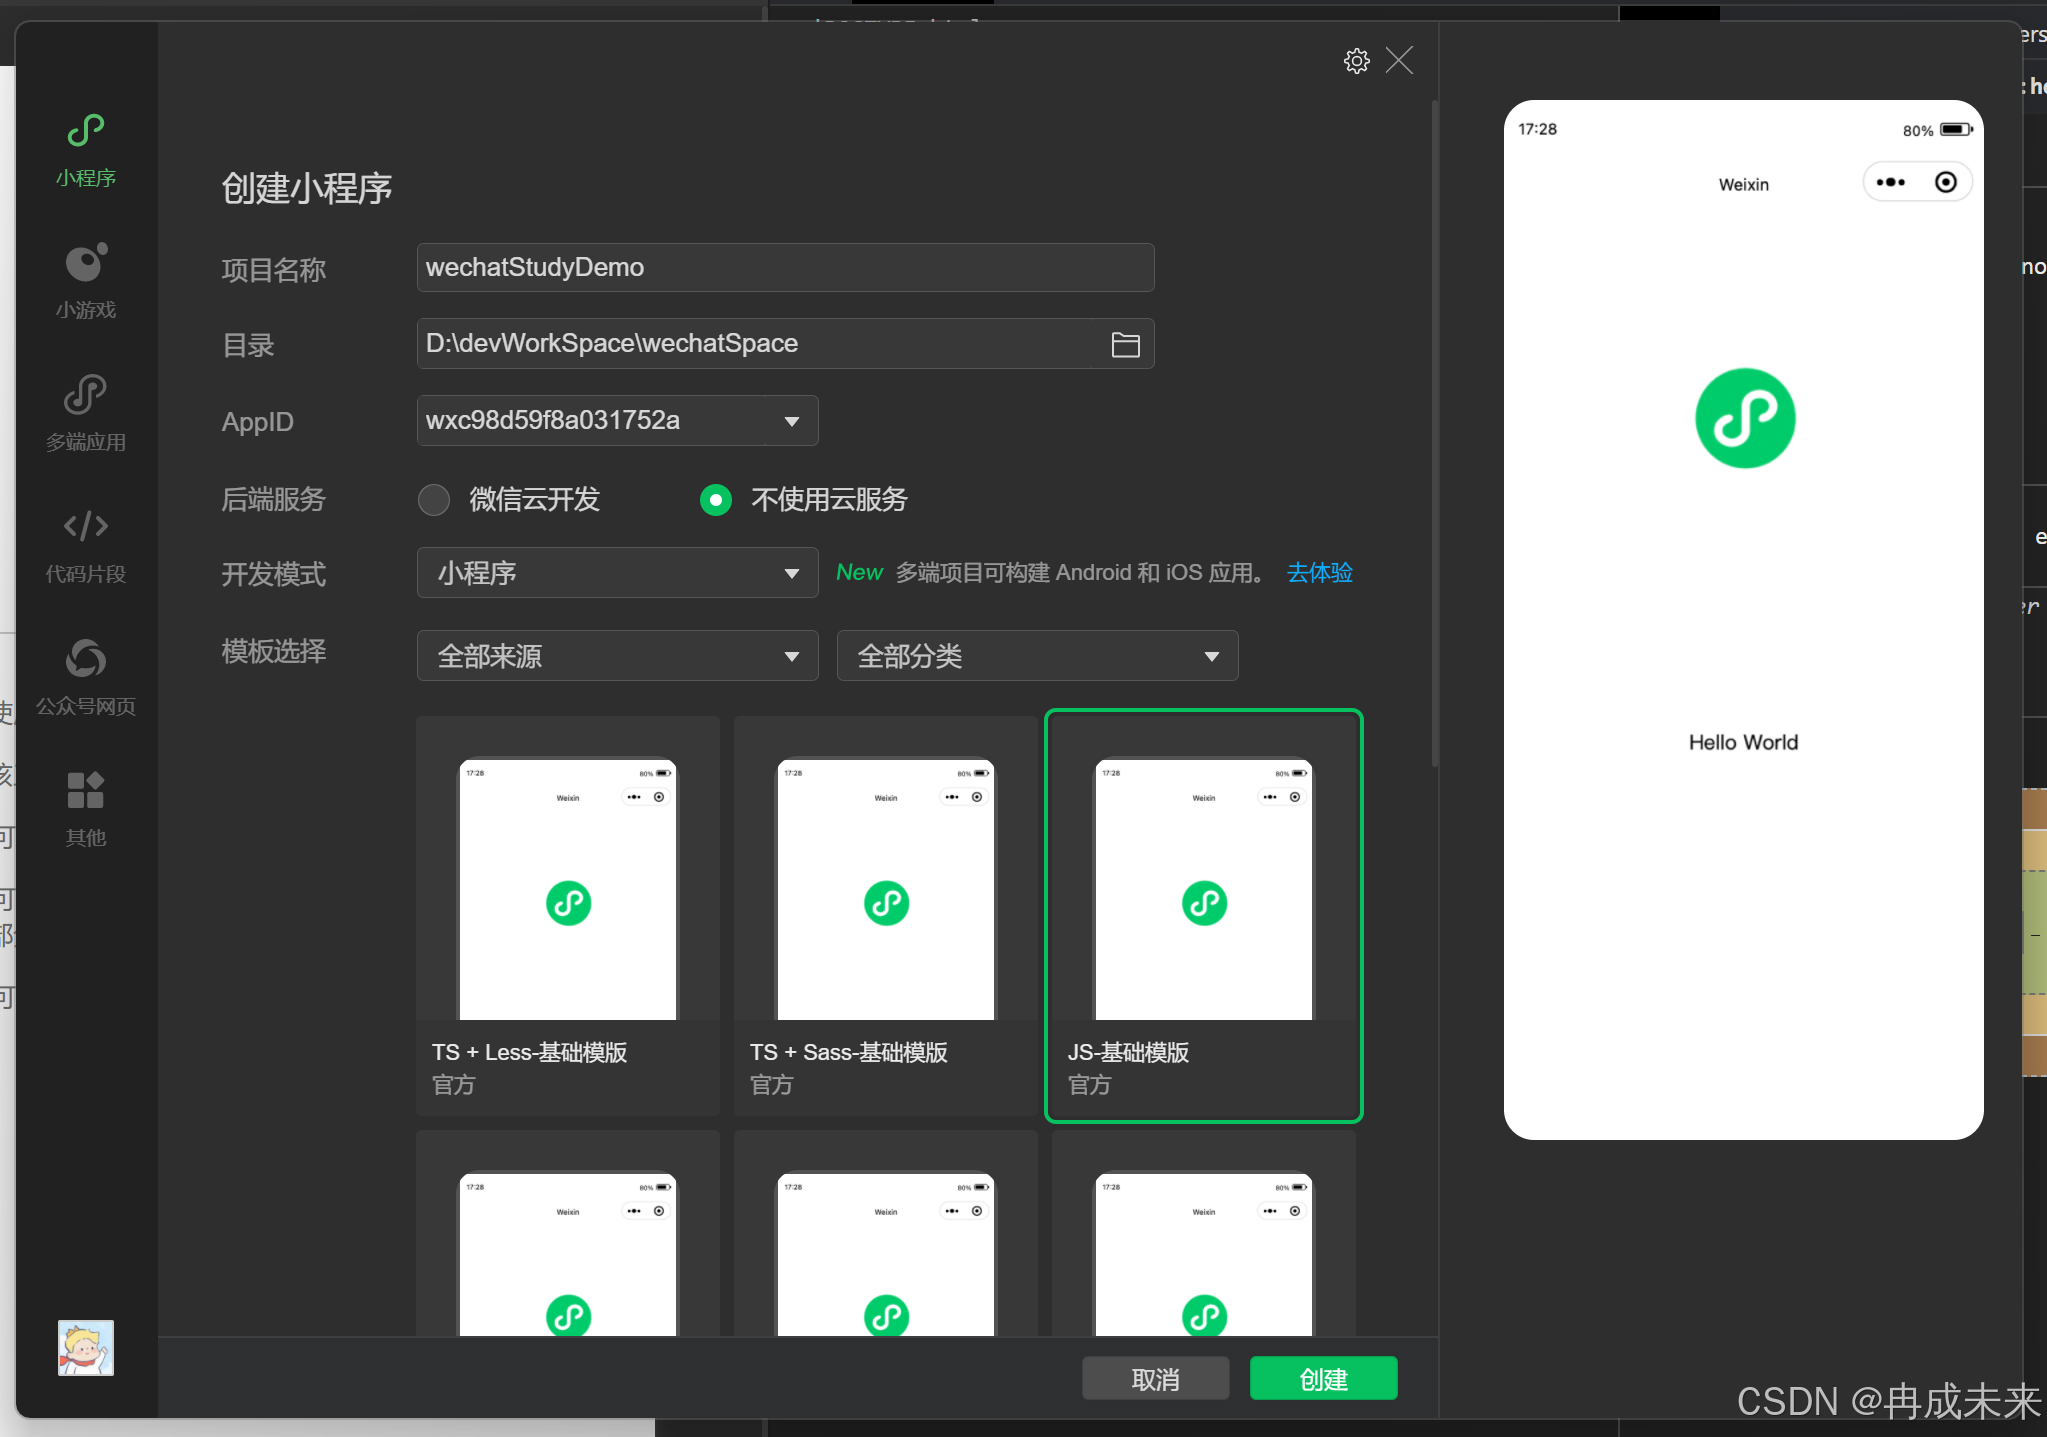Click the user avatar at bottom left
This screenshot has width=2047, height=1437.
click(86, 1348)
